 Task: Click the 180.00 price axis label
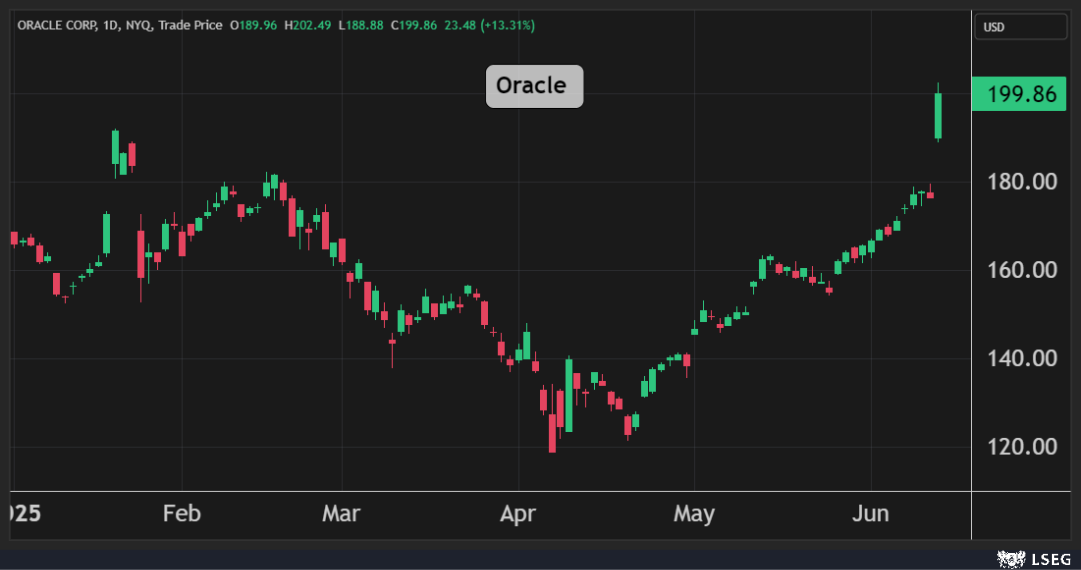[x=1022, y=182]
